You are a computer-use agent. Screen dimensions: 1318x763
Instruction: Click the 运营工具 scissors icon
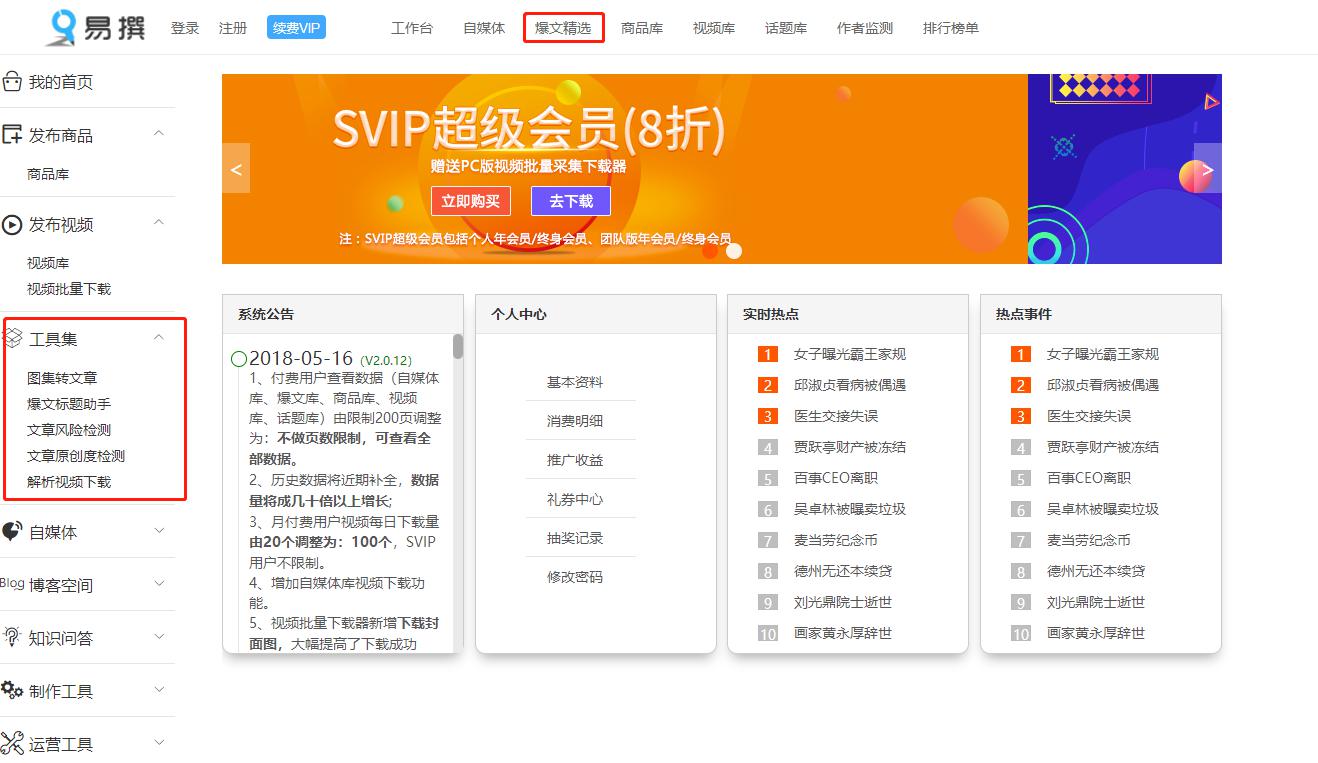click(x=11, y=742)
